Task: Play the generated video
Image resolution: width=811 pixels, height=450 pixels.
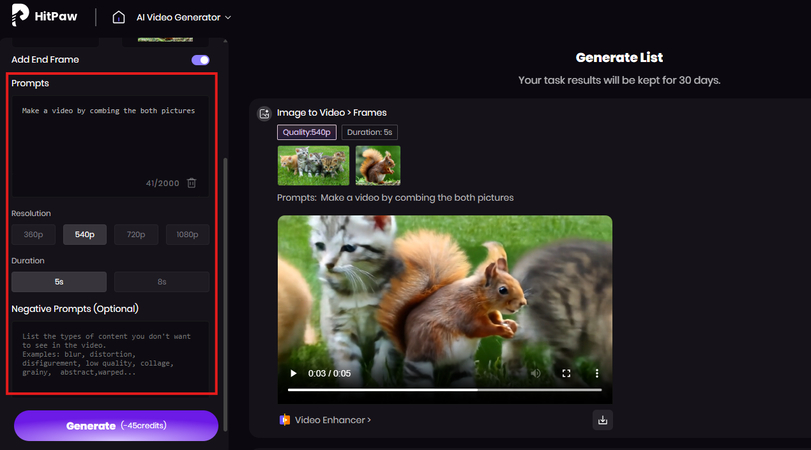Action: pyautogui.click(x=293, y=373)
